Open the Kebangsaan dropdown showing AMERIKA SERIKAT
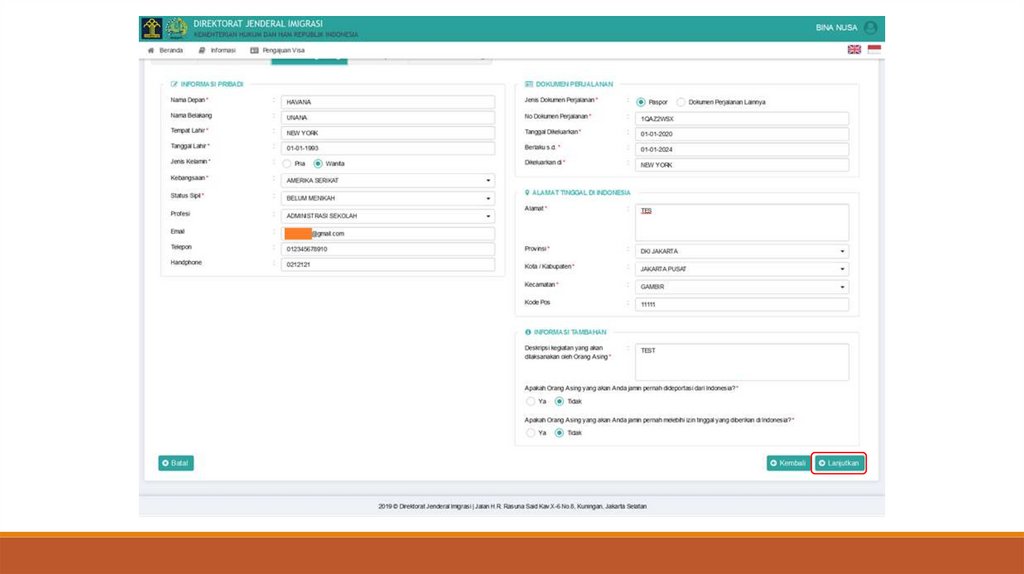 coord(388,180)
